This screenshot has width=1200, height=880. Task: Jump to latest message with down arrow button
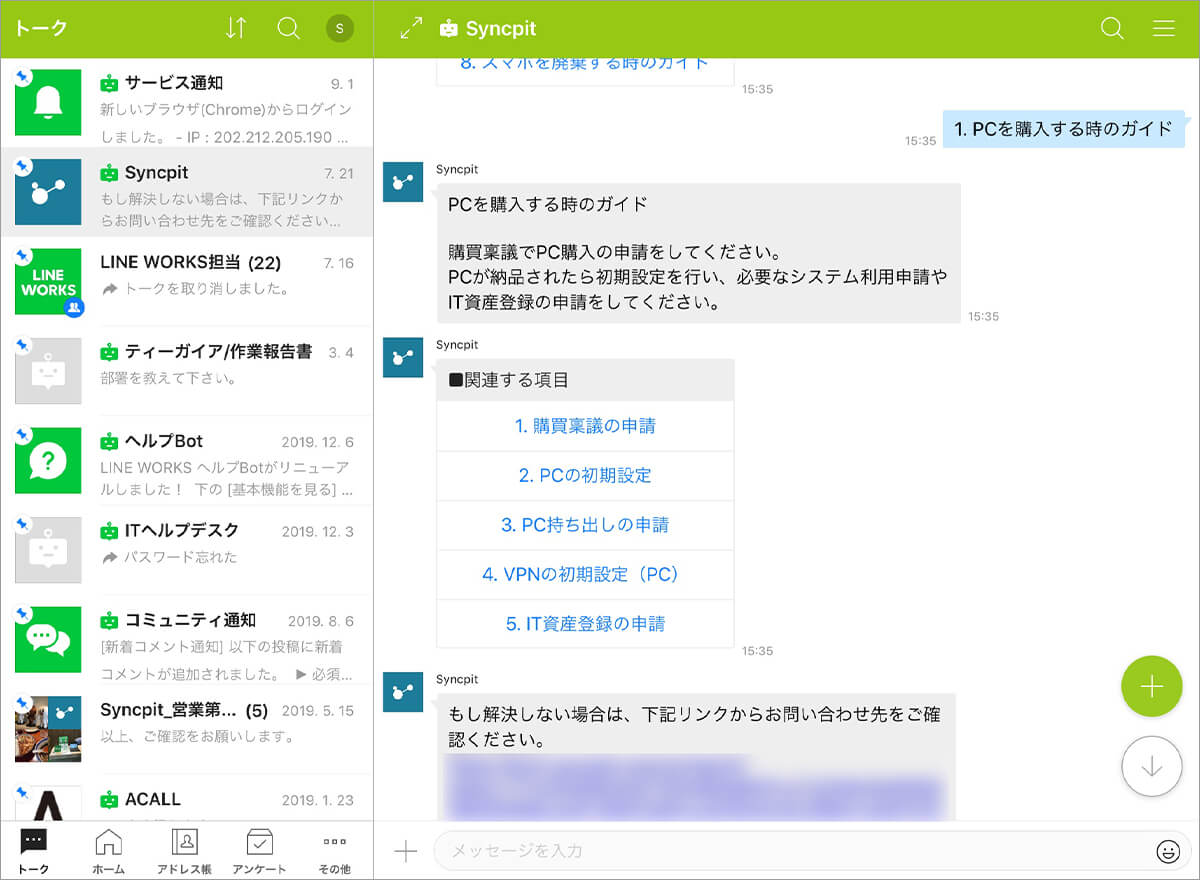point(1152,767)
